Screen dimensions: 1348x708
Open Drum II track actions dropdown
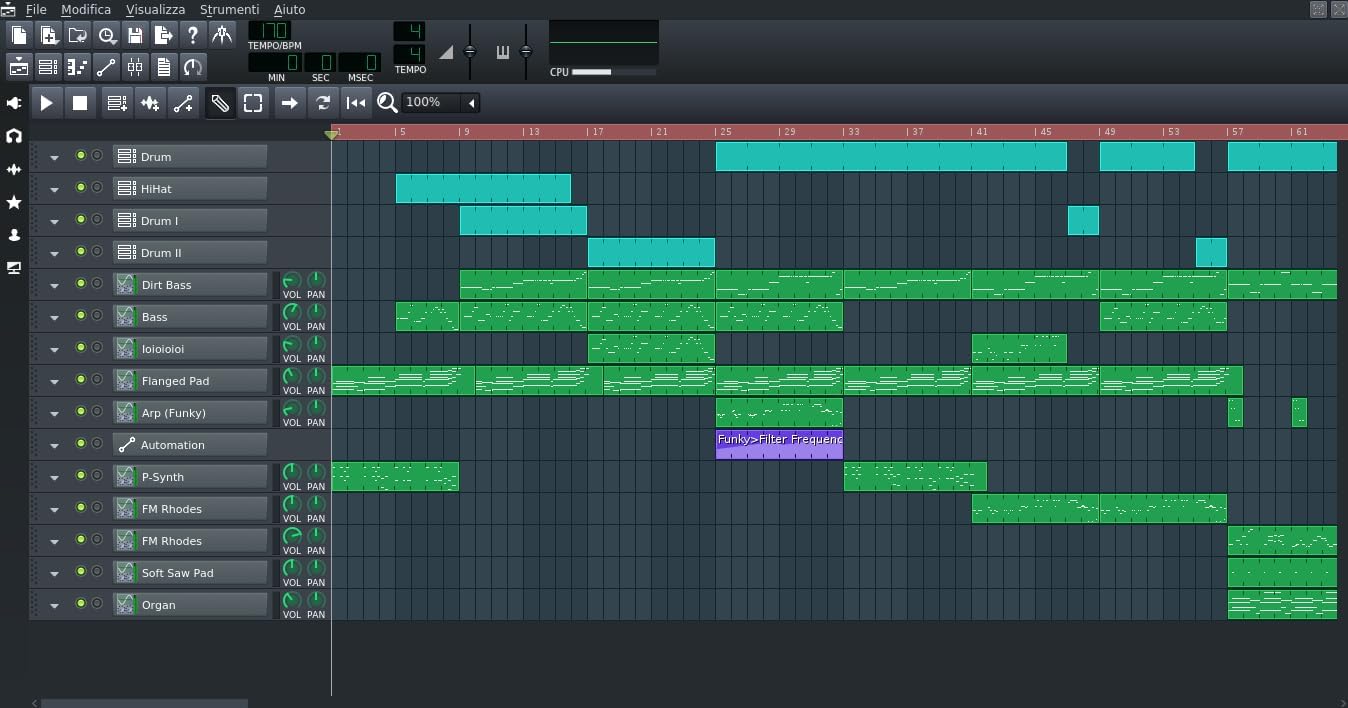point(54,253)
